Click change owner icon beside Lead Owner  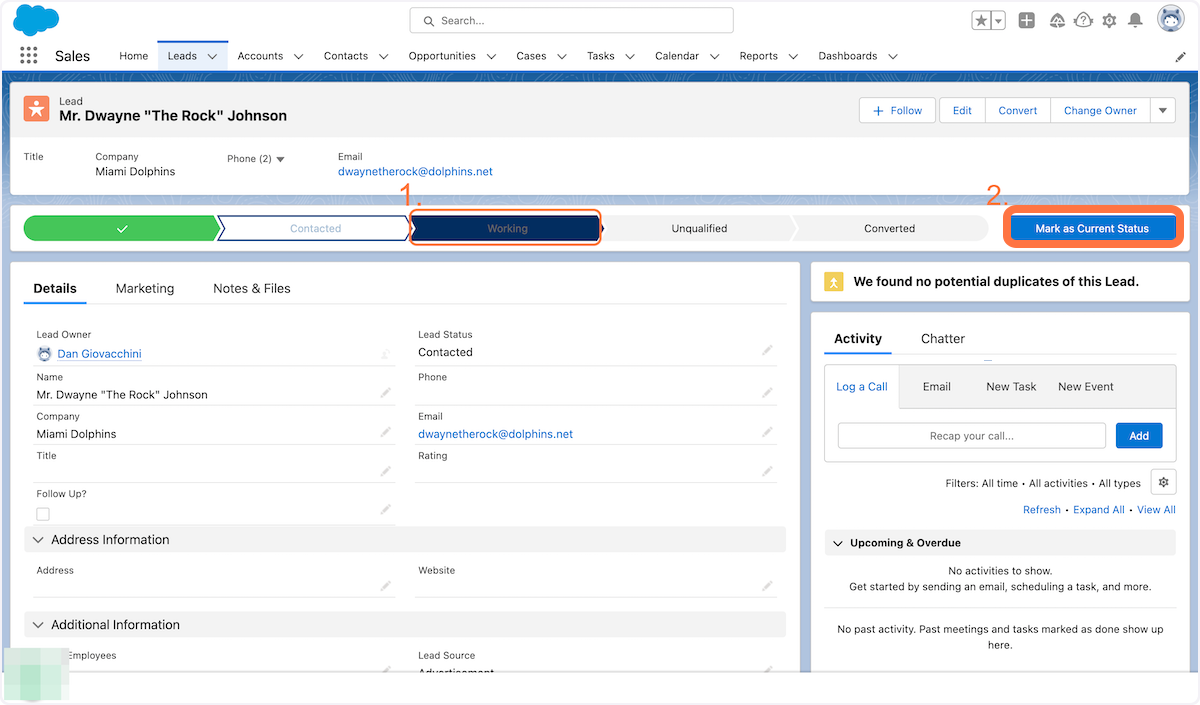[385, 354]
